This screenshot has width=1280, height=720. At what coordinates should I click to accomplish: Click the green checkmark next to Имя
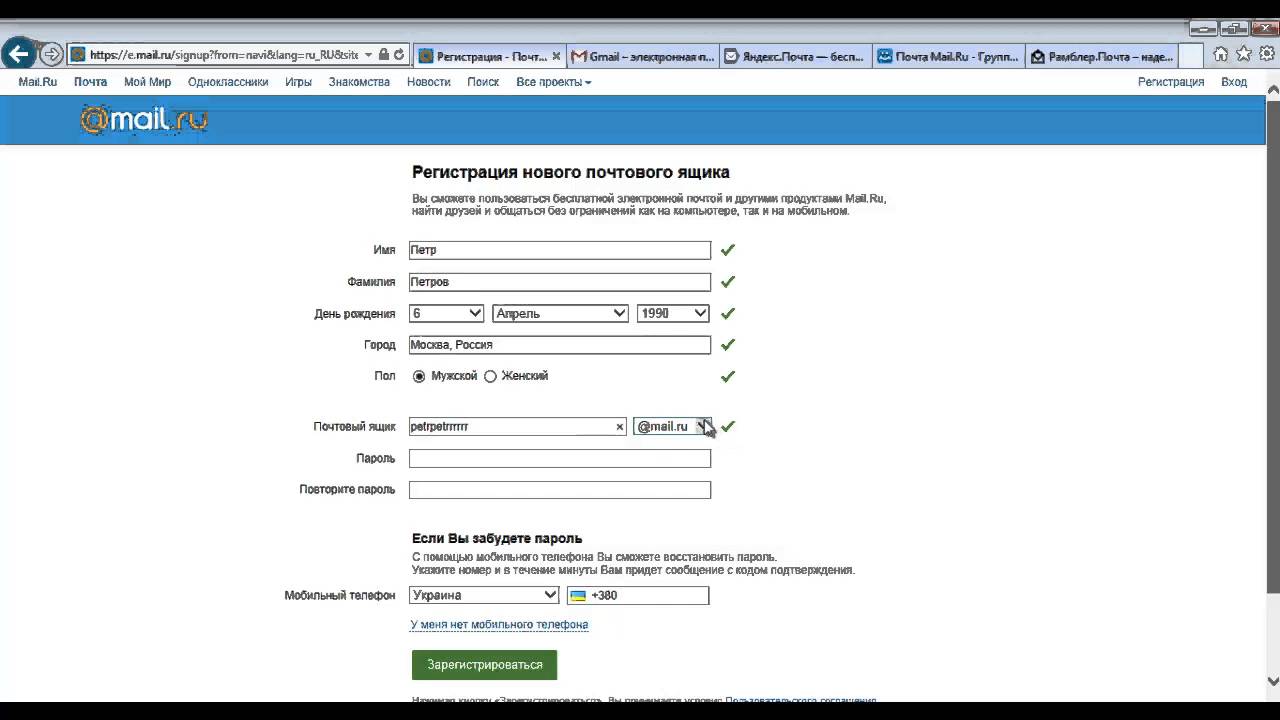728,250
